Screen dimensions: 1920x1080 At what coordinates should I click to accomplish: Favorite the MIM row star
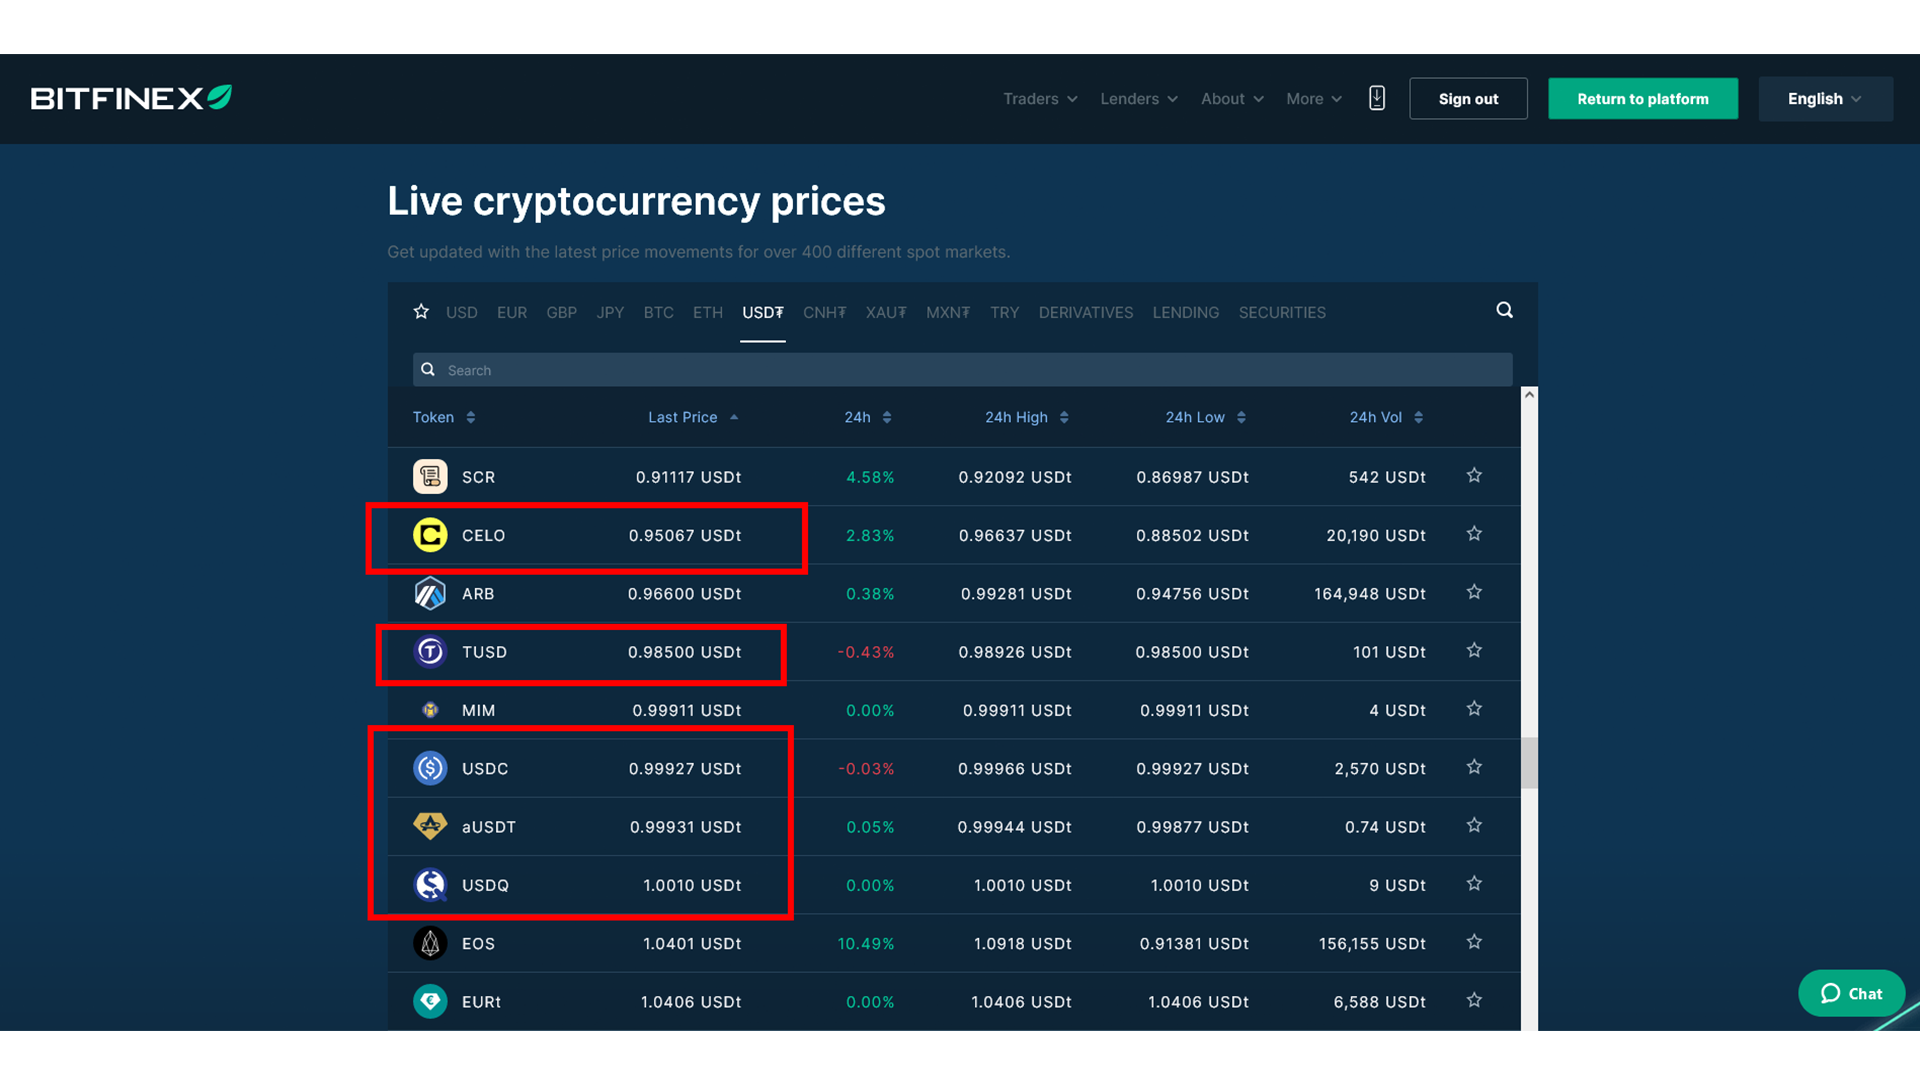point(1474,709)
